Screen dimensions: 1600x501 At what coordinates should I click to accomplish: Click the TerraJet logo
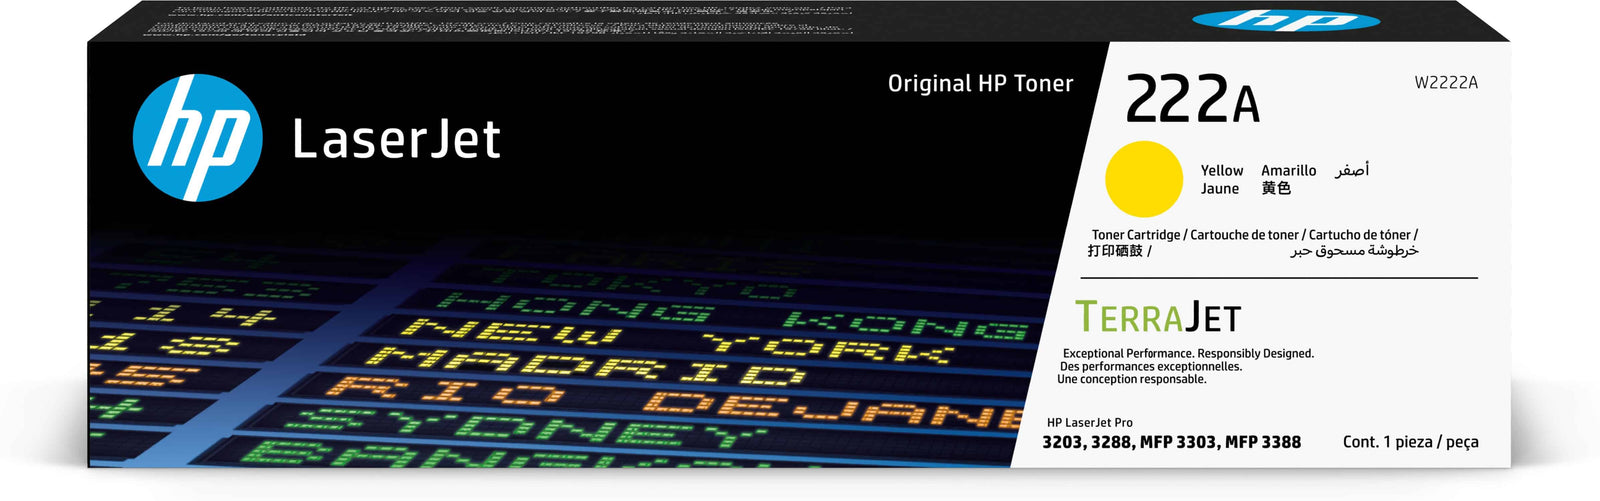pos(1158,317)
